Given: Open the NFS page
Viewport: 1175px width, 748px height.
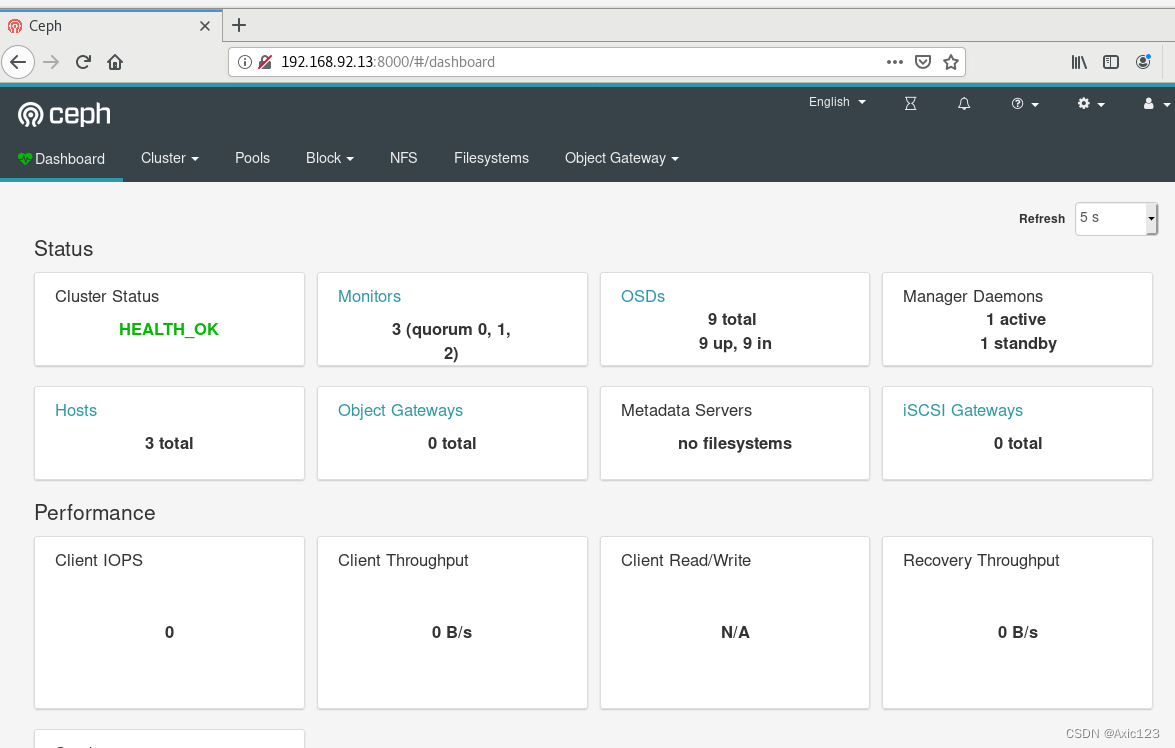Looking at the screenshot, I should [403, 158].
